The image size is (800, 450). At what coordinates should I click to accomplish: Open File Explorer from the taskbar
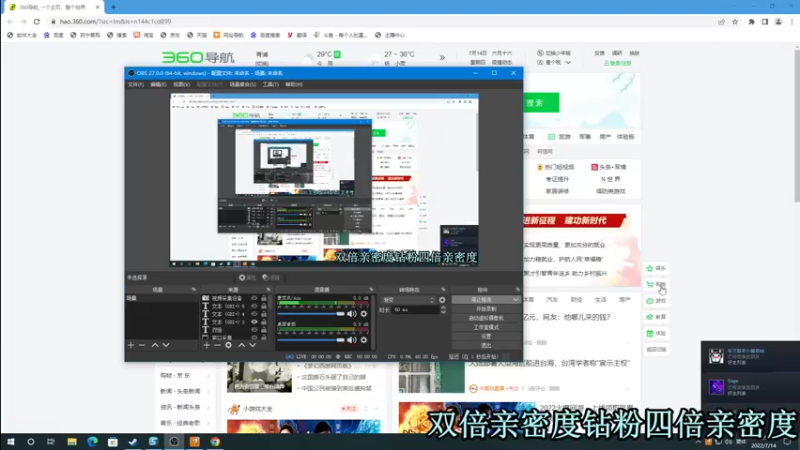72,442
